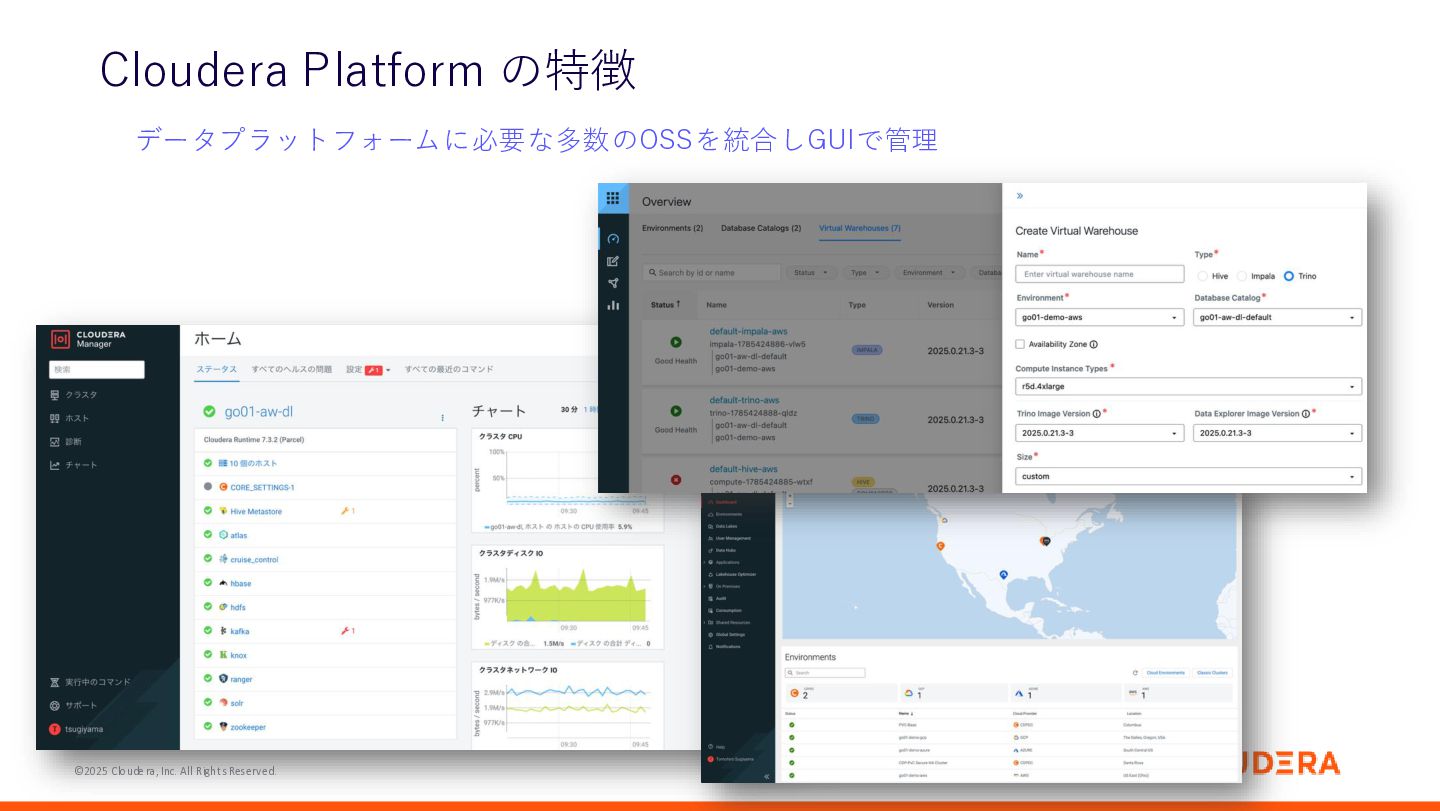The image size is (1440, 811).
Task: Switch to Environments (2) tab
Action: click(x=672, y=228)
